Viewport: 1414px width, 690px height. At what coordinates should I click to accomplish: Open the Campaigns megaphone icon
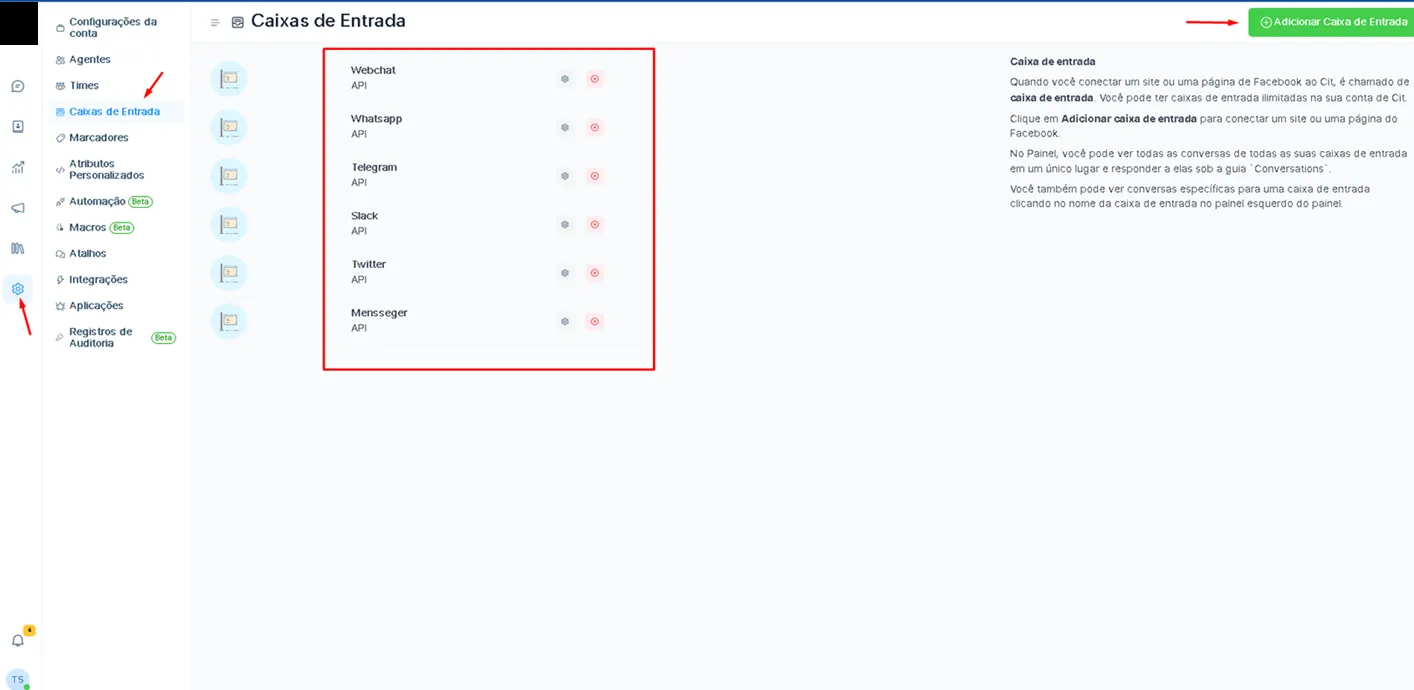click(x=18, y=208)
